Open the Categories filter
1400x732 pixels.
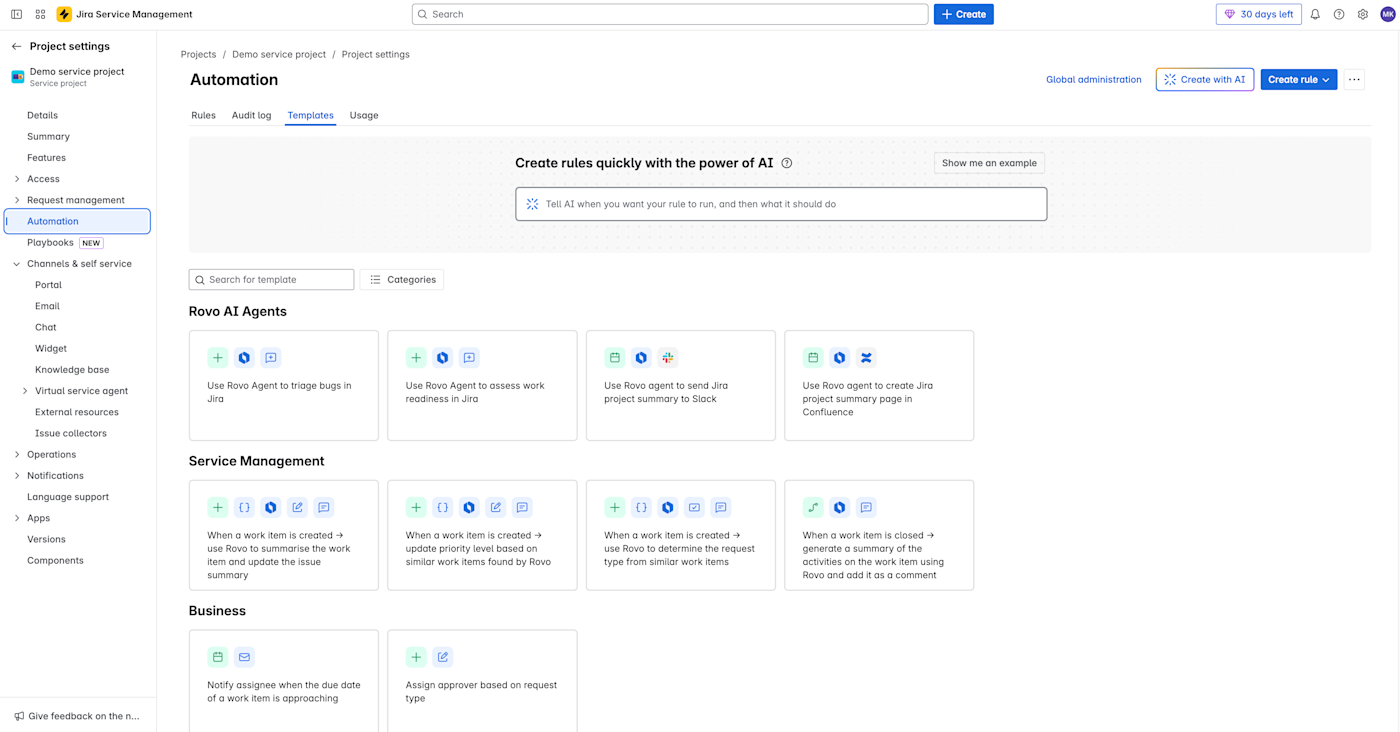click(x=402, y=280)
